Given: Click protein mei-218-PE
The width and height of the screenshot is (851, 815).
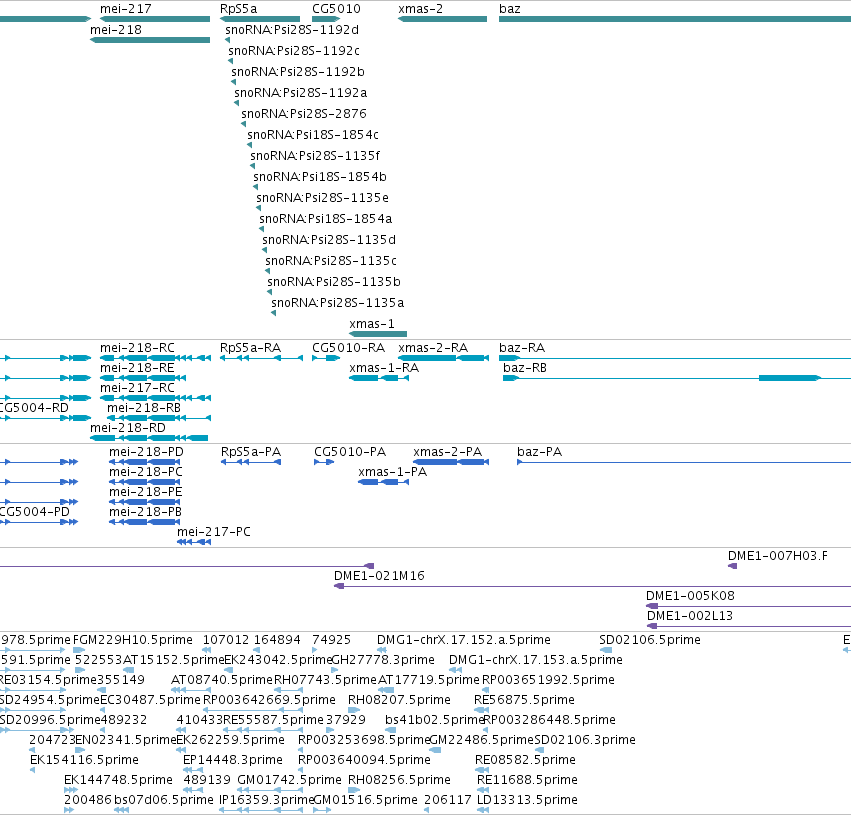Looking at the screenshot, I should tap(144, 502).
